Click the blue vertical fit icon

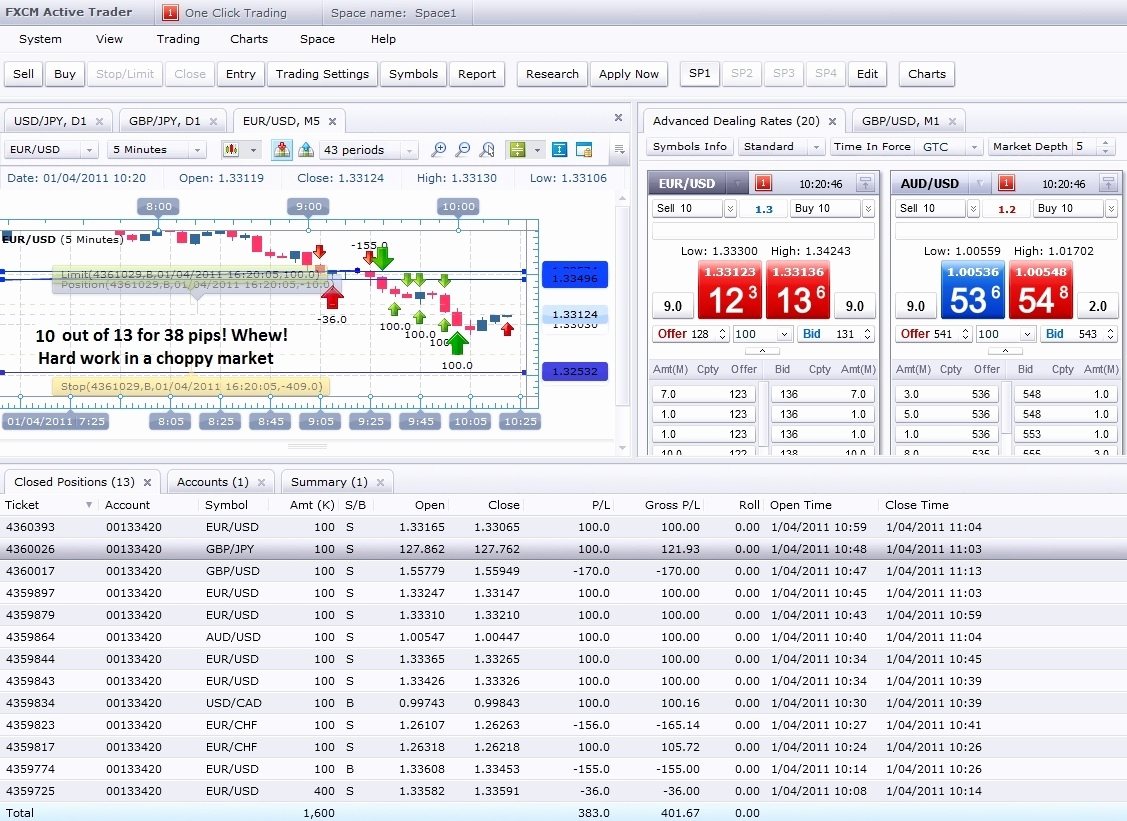coord(559,150)
